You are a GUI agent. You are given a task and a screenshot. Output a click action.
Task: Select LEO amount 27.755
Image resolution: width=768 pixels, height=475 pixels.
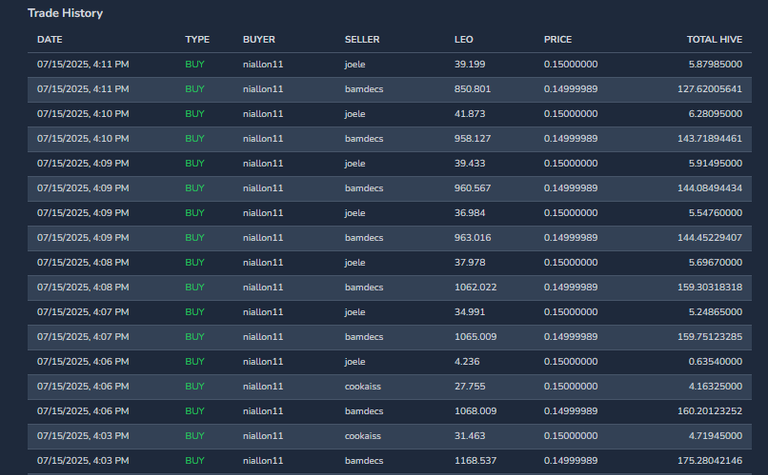pos(470,386)
